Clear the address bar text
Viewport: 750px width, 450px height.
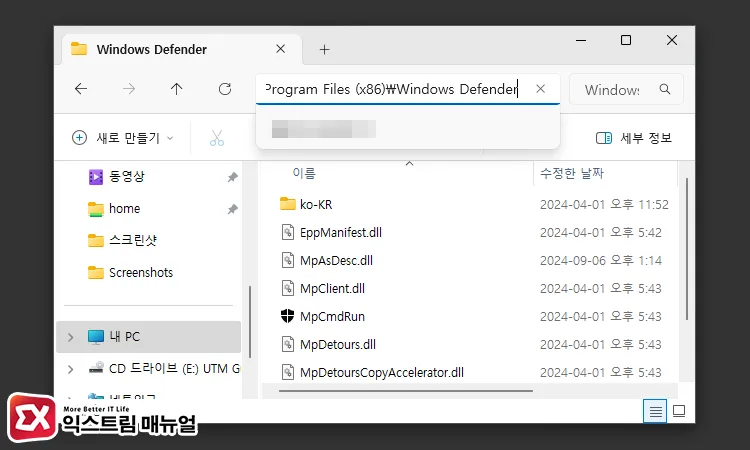click(x=540, y=89)
